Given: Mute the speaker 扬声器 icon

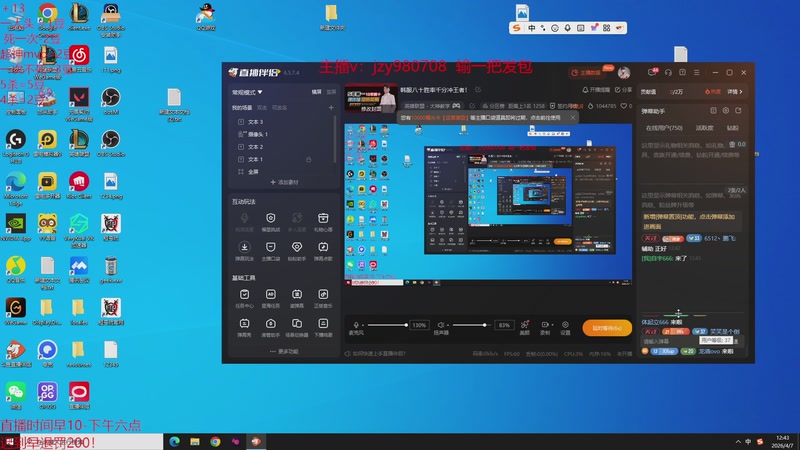Looking at the screenshot, I should coord(441,325).
